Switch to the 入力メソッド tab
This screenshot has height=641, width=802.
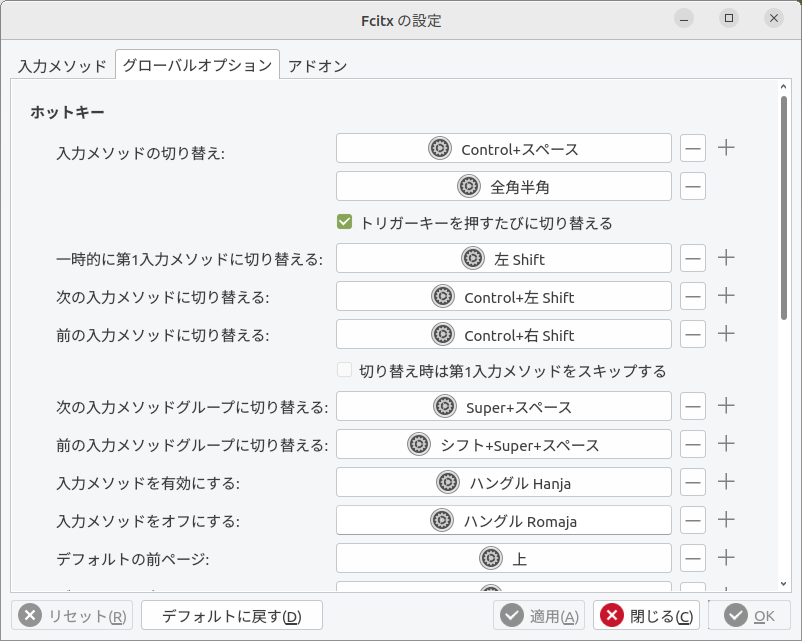62,66
